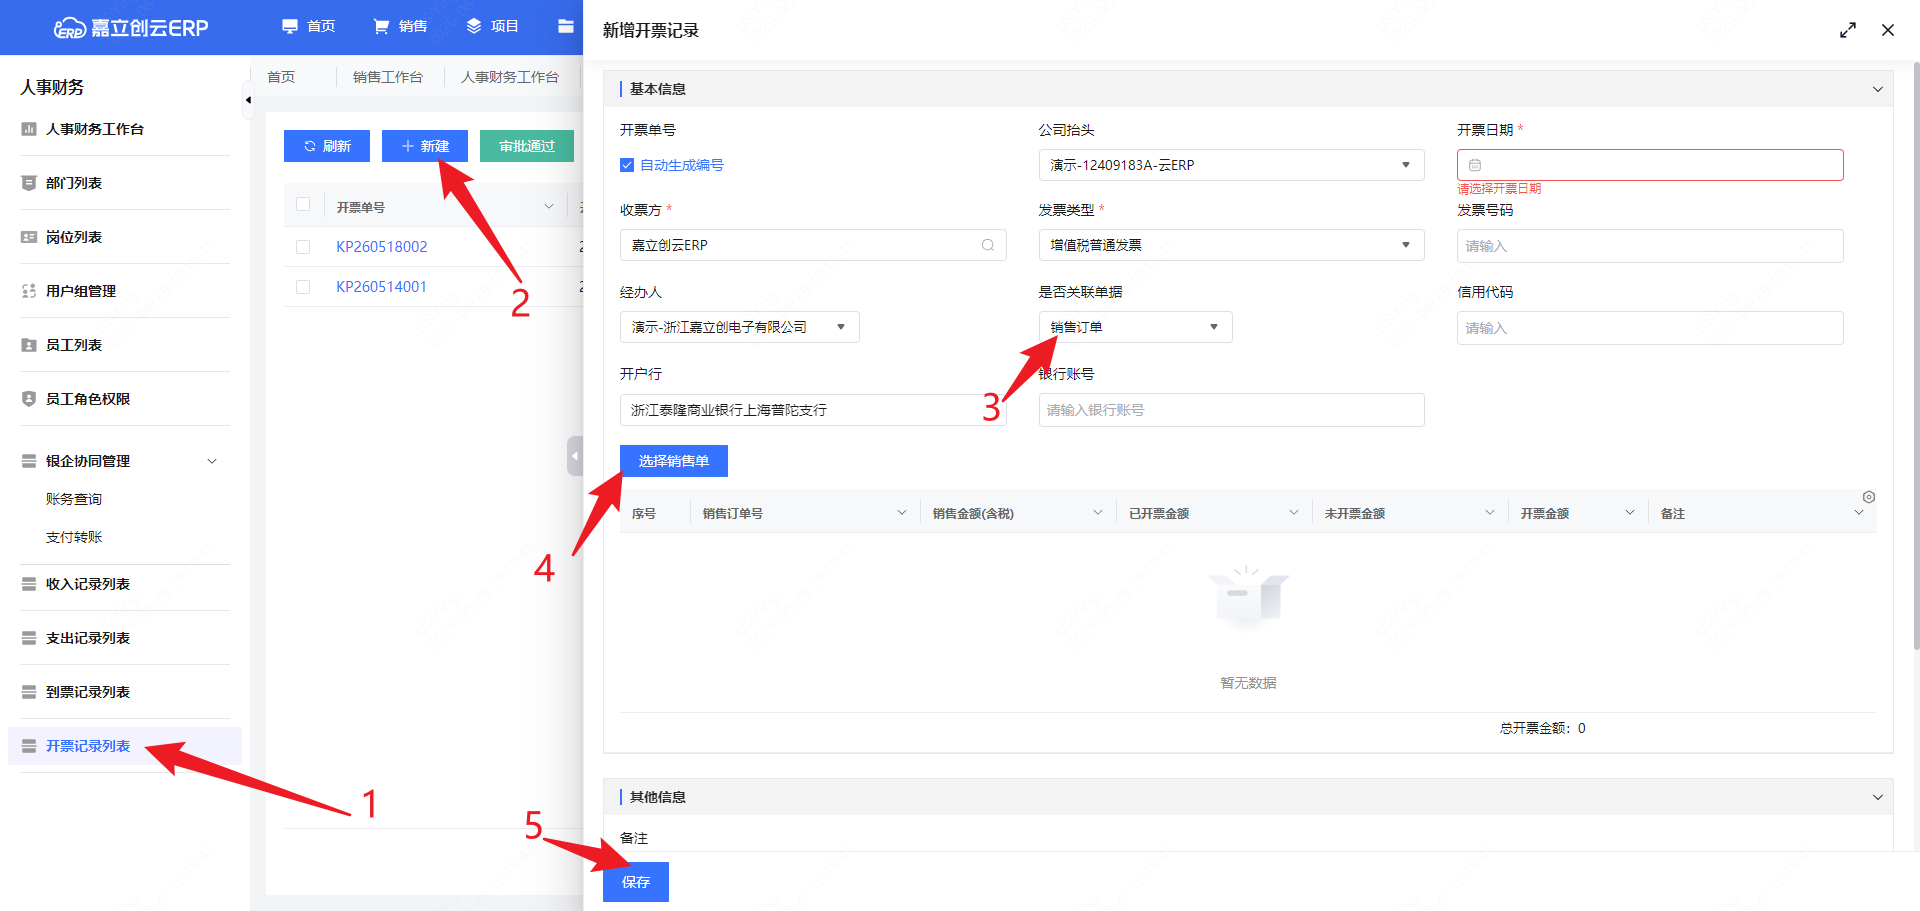Switch to the 销售工作台 tab
1920x911 pixels.
387,77
